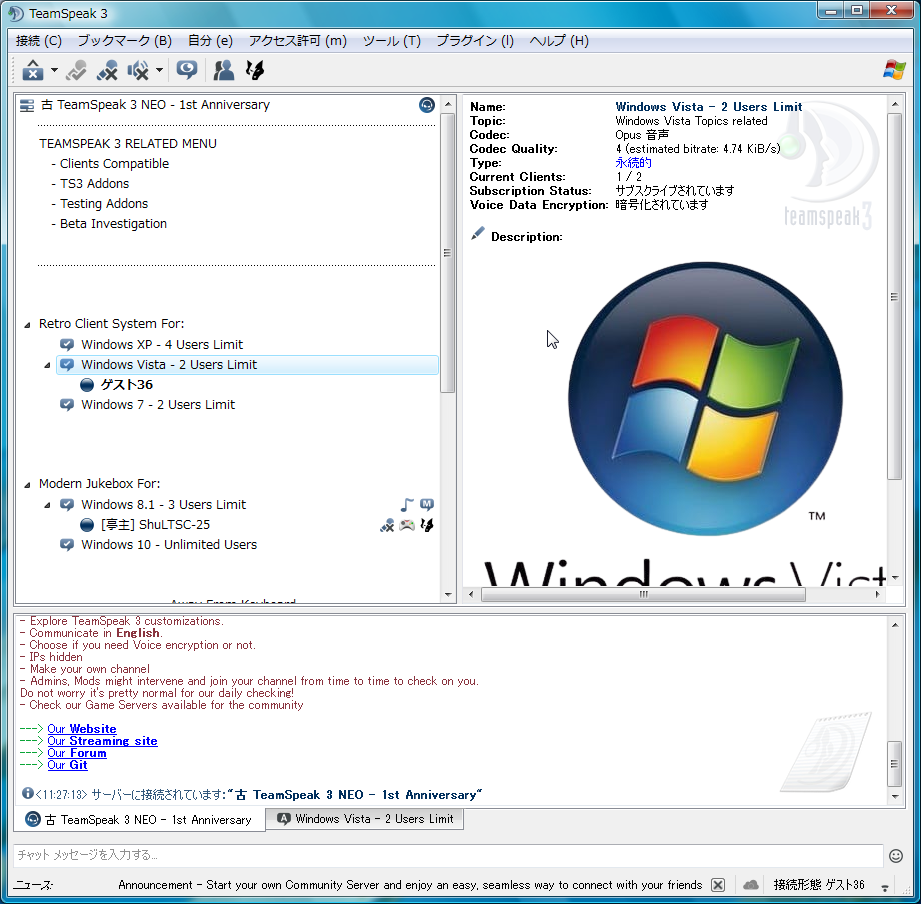Click the info pane horizontal scrollbar thumb
The height and width of the screenshot is (904, 921).
click(643, 594)
